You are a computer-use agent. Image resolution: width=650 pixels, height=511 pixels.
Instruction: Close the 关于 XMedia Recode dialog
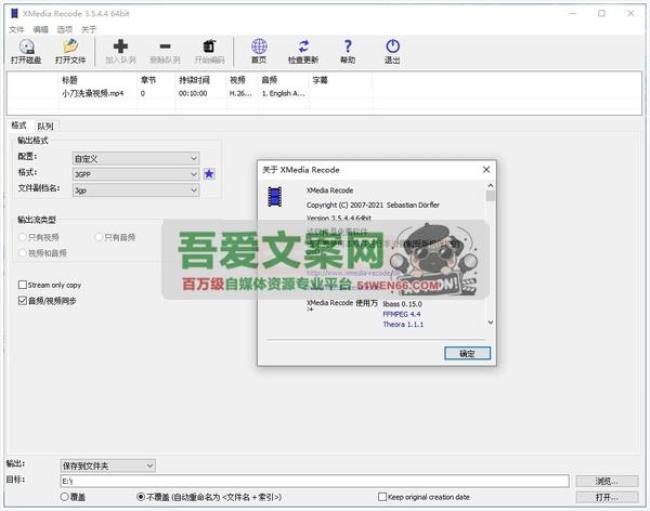click(x=486, y=170)
